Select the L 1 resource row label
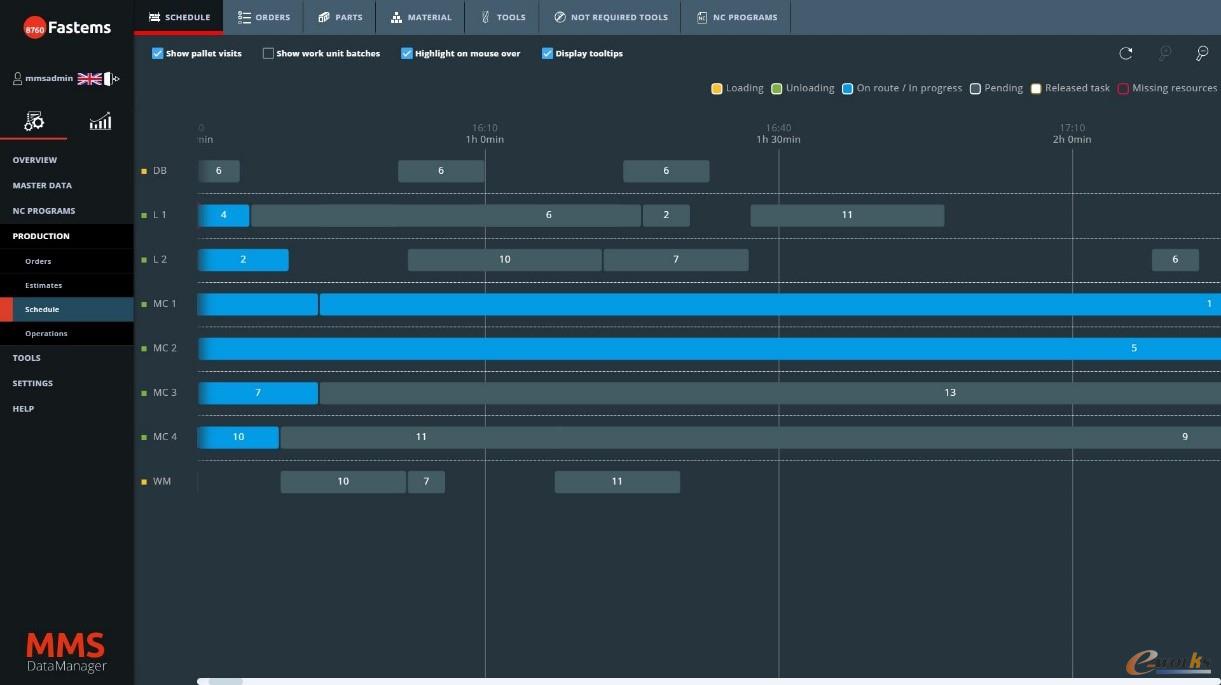This screenshot has width=1221, height=685. [x=160, y=215]
